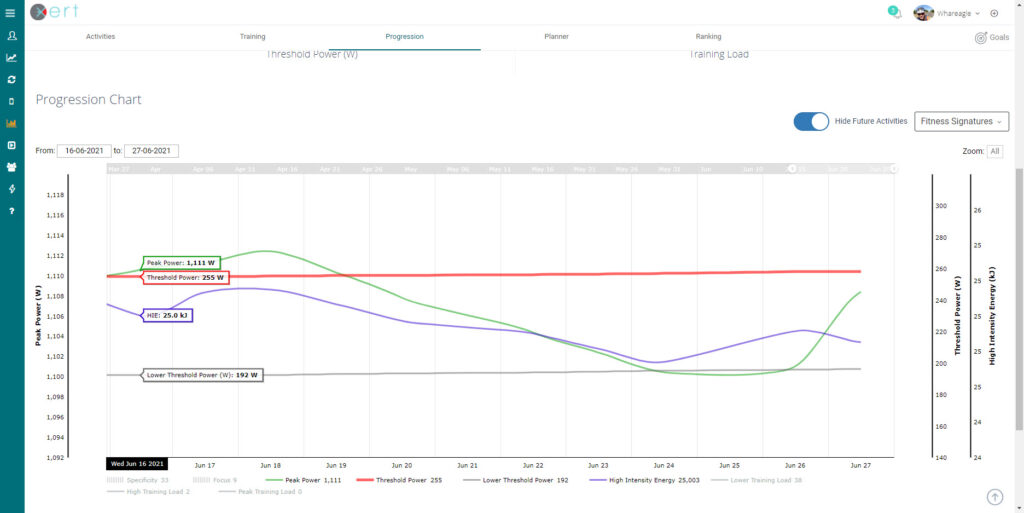1024x513 pixels.
Task: Click the orange bar chart sidebar icon
Action: [11, 124]
